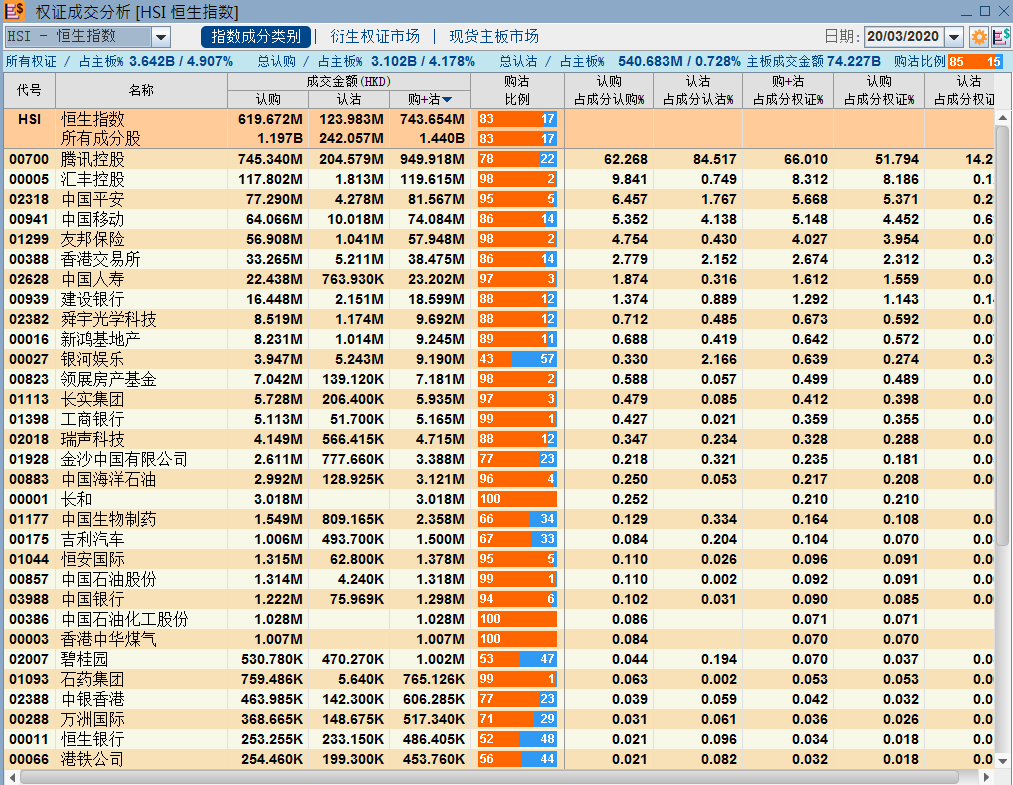Click the horizontal scrollbar left arrow
This screenshot has height=785, width=1013.
pos(12,777)
